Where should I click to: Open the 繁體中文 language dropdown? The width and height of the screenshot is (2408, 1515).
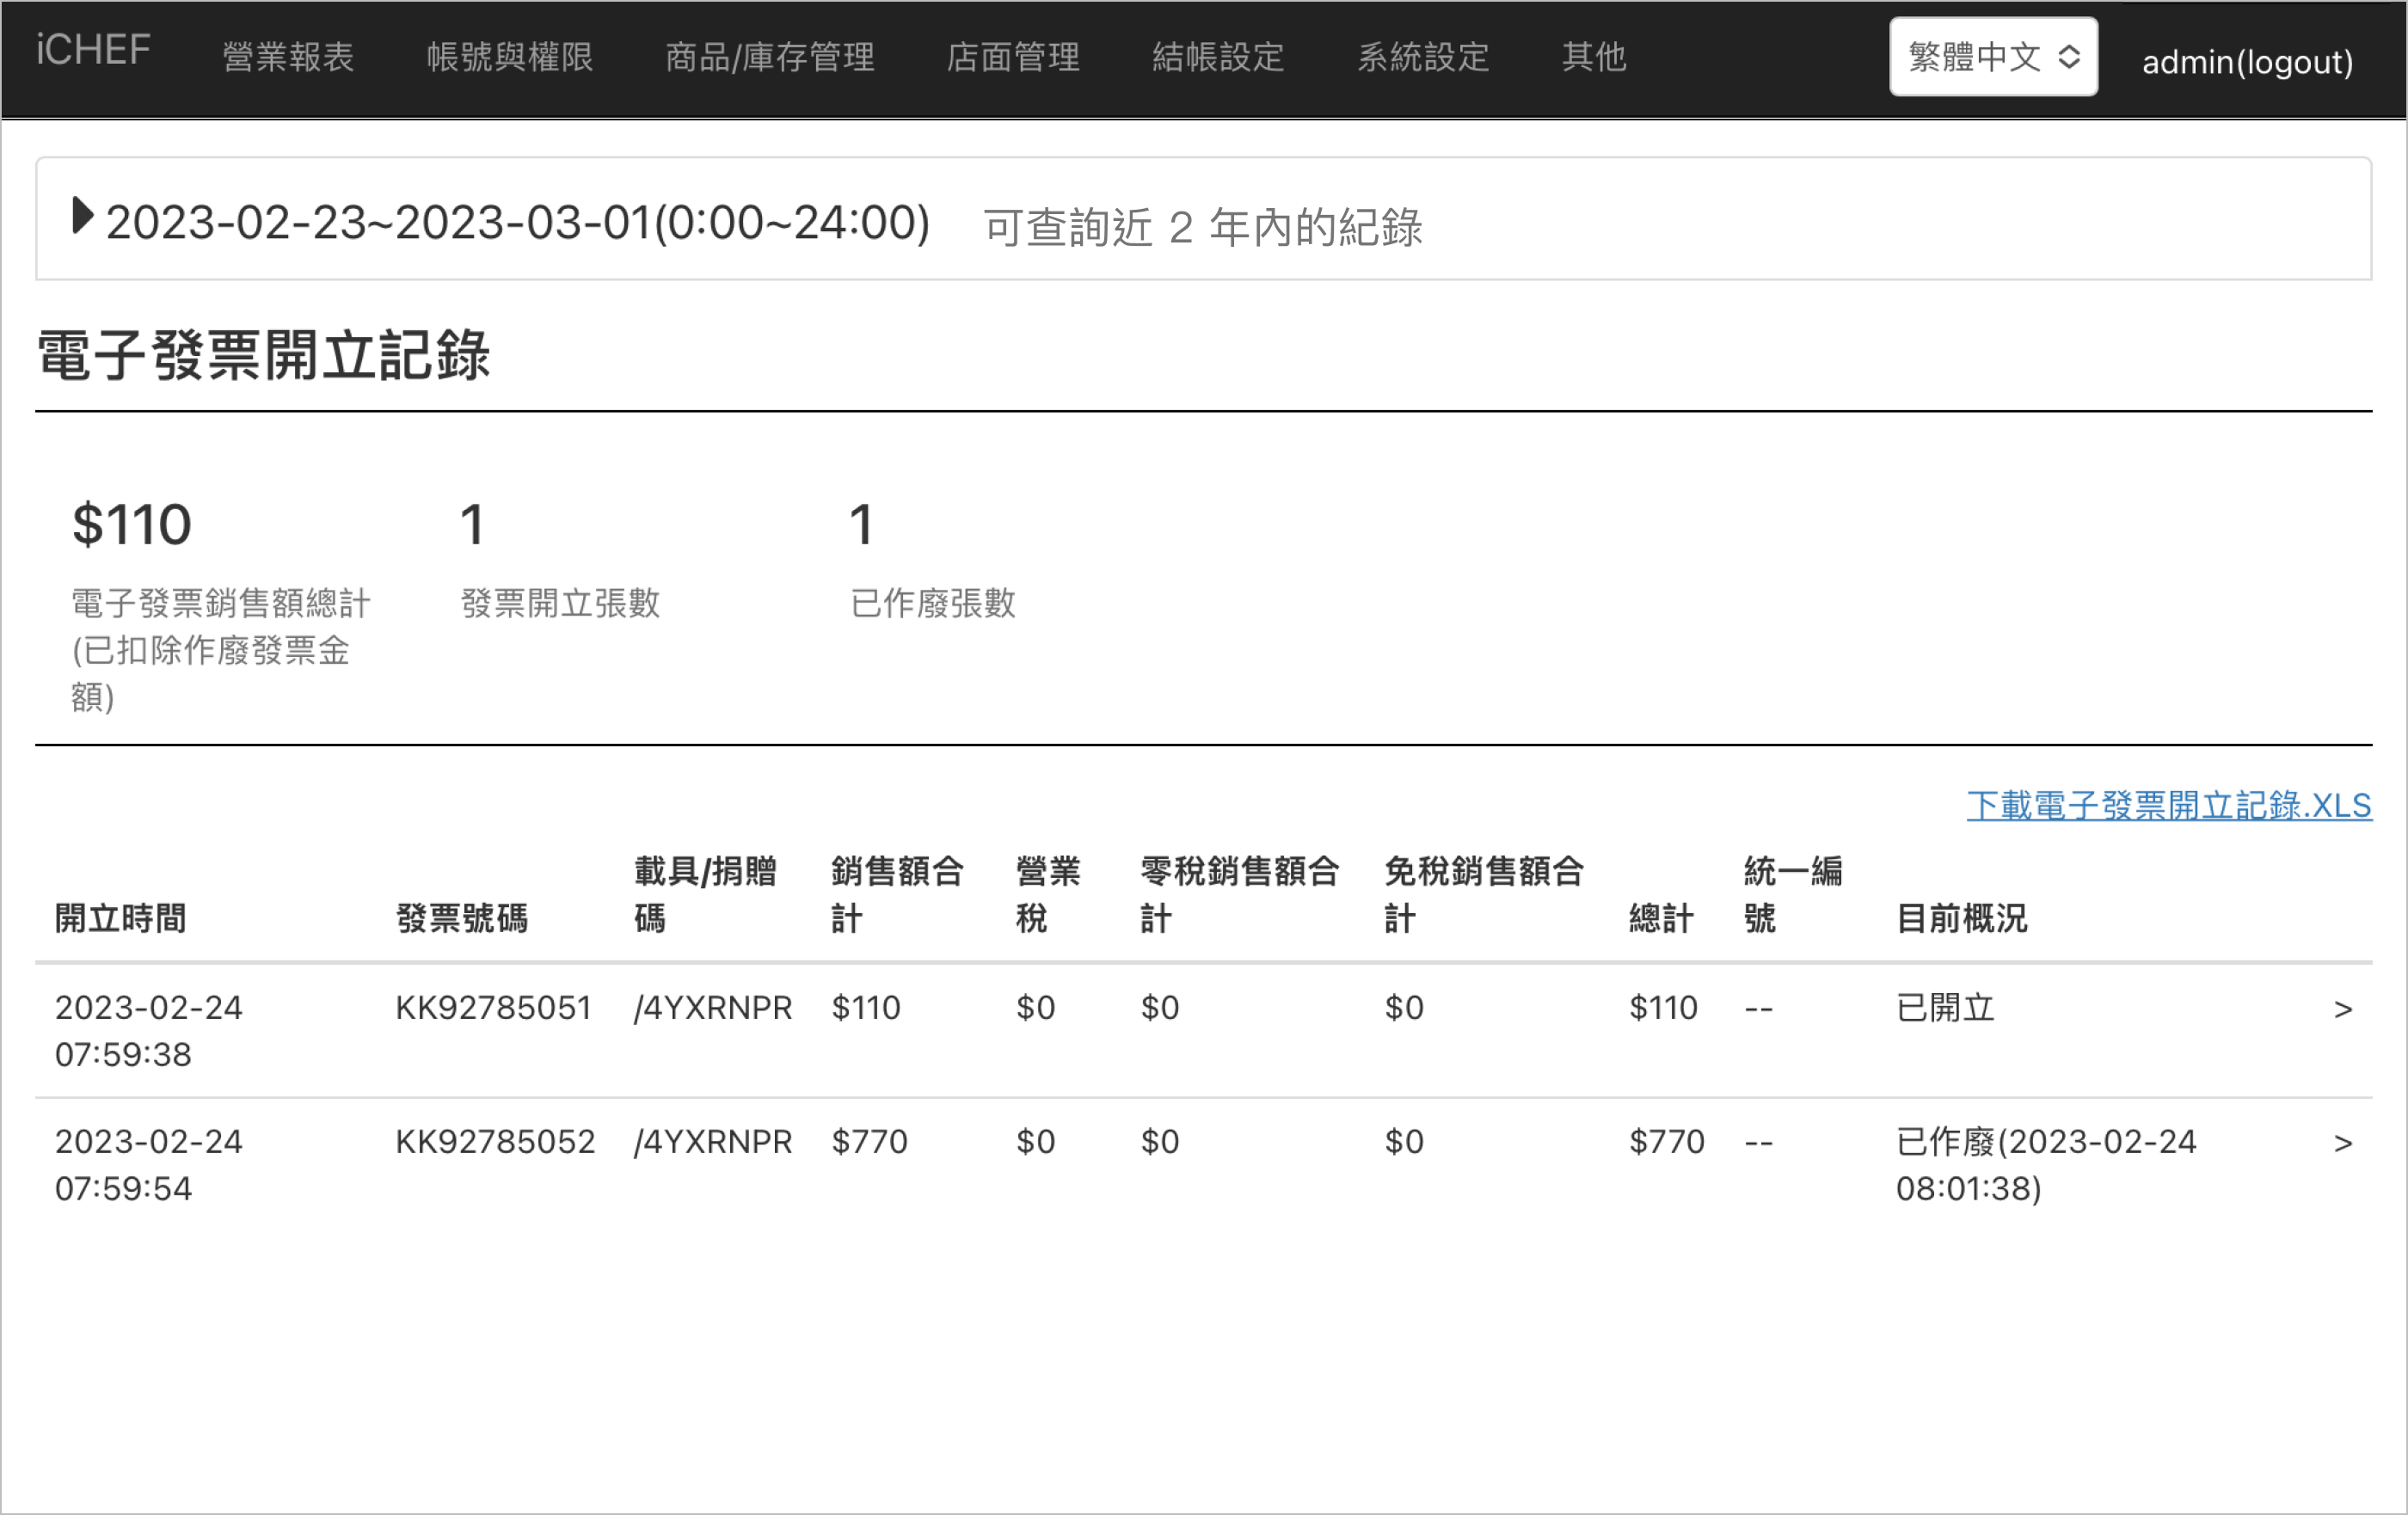[x=1992, y=57]
